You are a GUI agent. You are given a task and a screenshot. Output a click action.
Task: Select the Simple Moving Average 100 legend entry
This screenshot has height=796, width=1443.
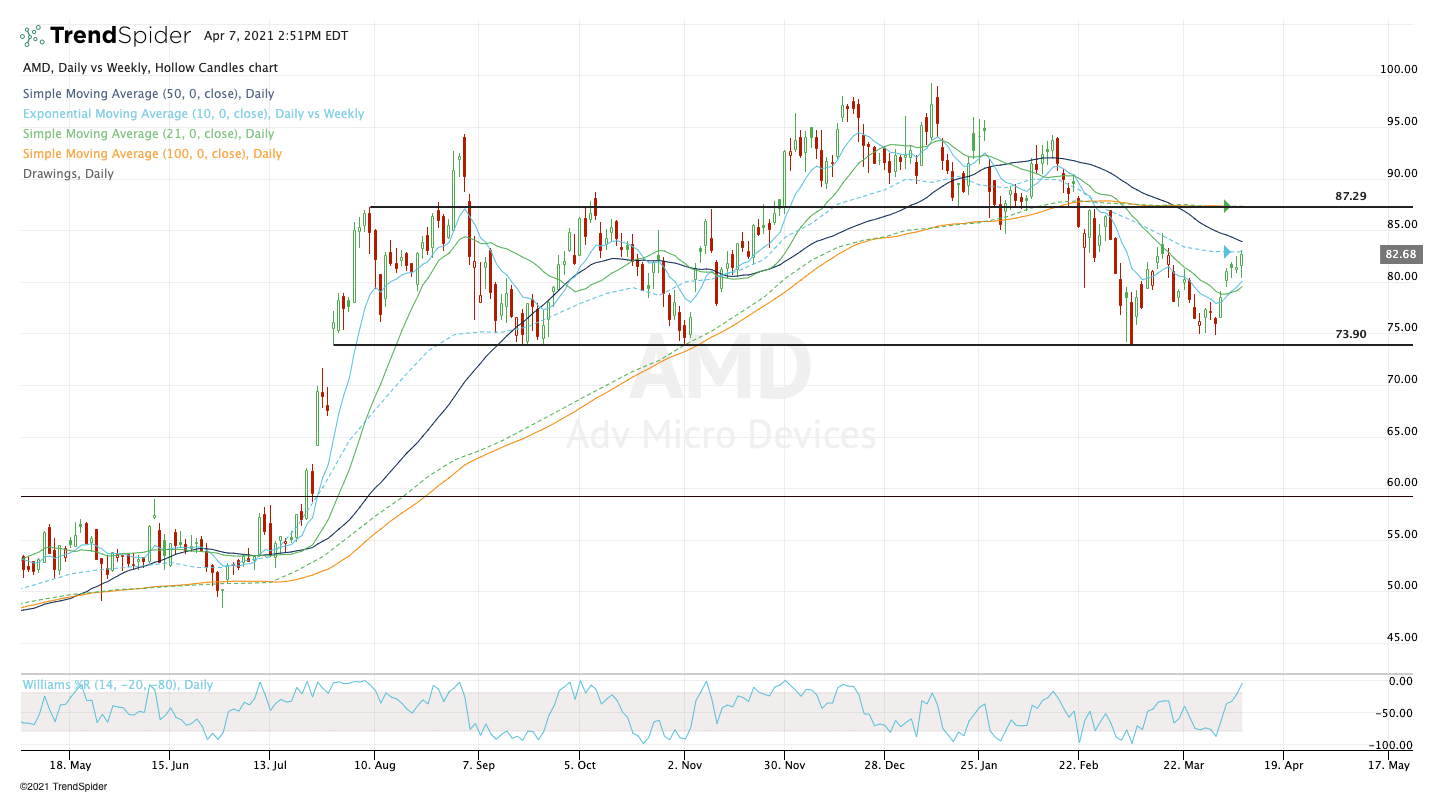pyautogui.click(x=152, y=154)
